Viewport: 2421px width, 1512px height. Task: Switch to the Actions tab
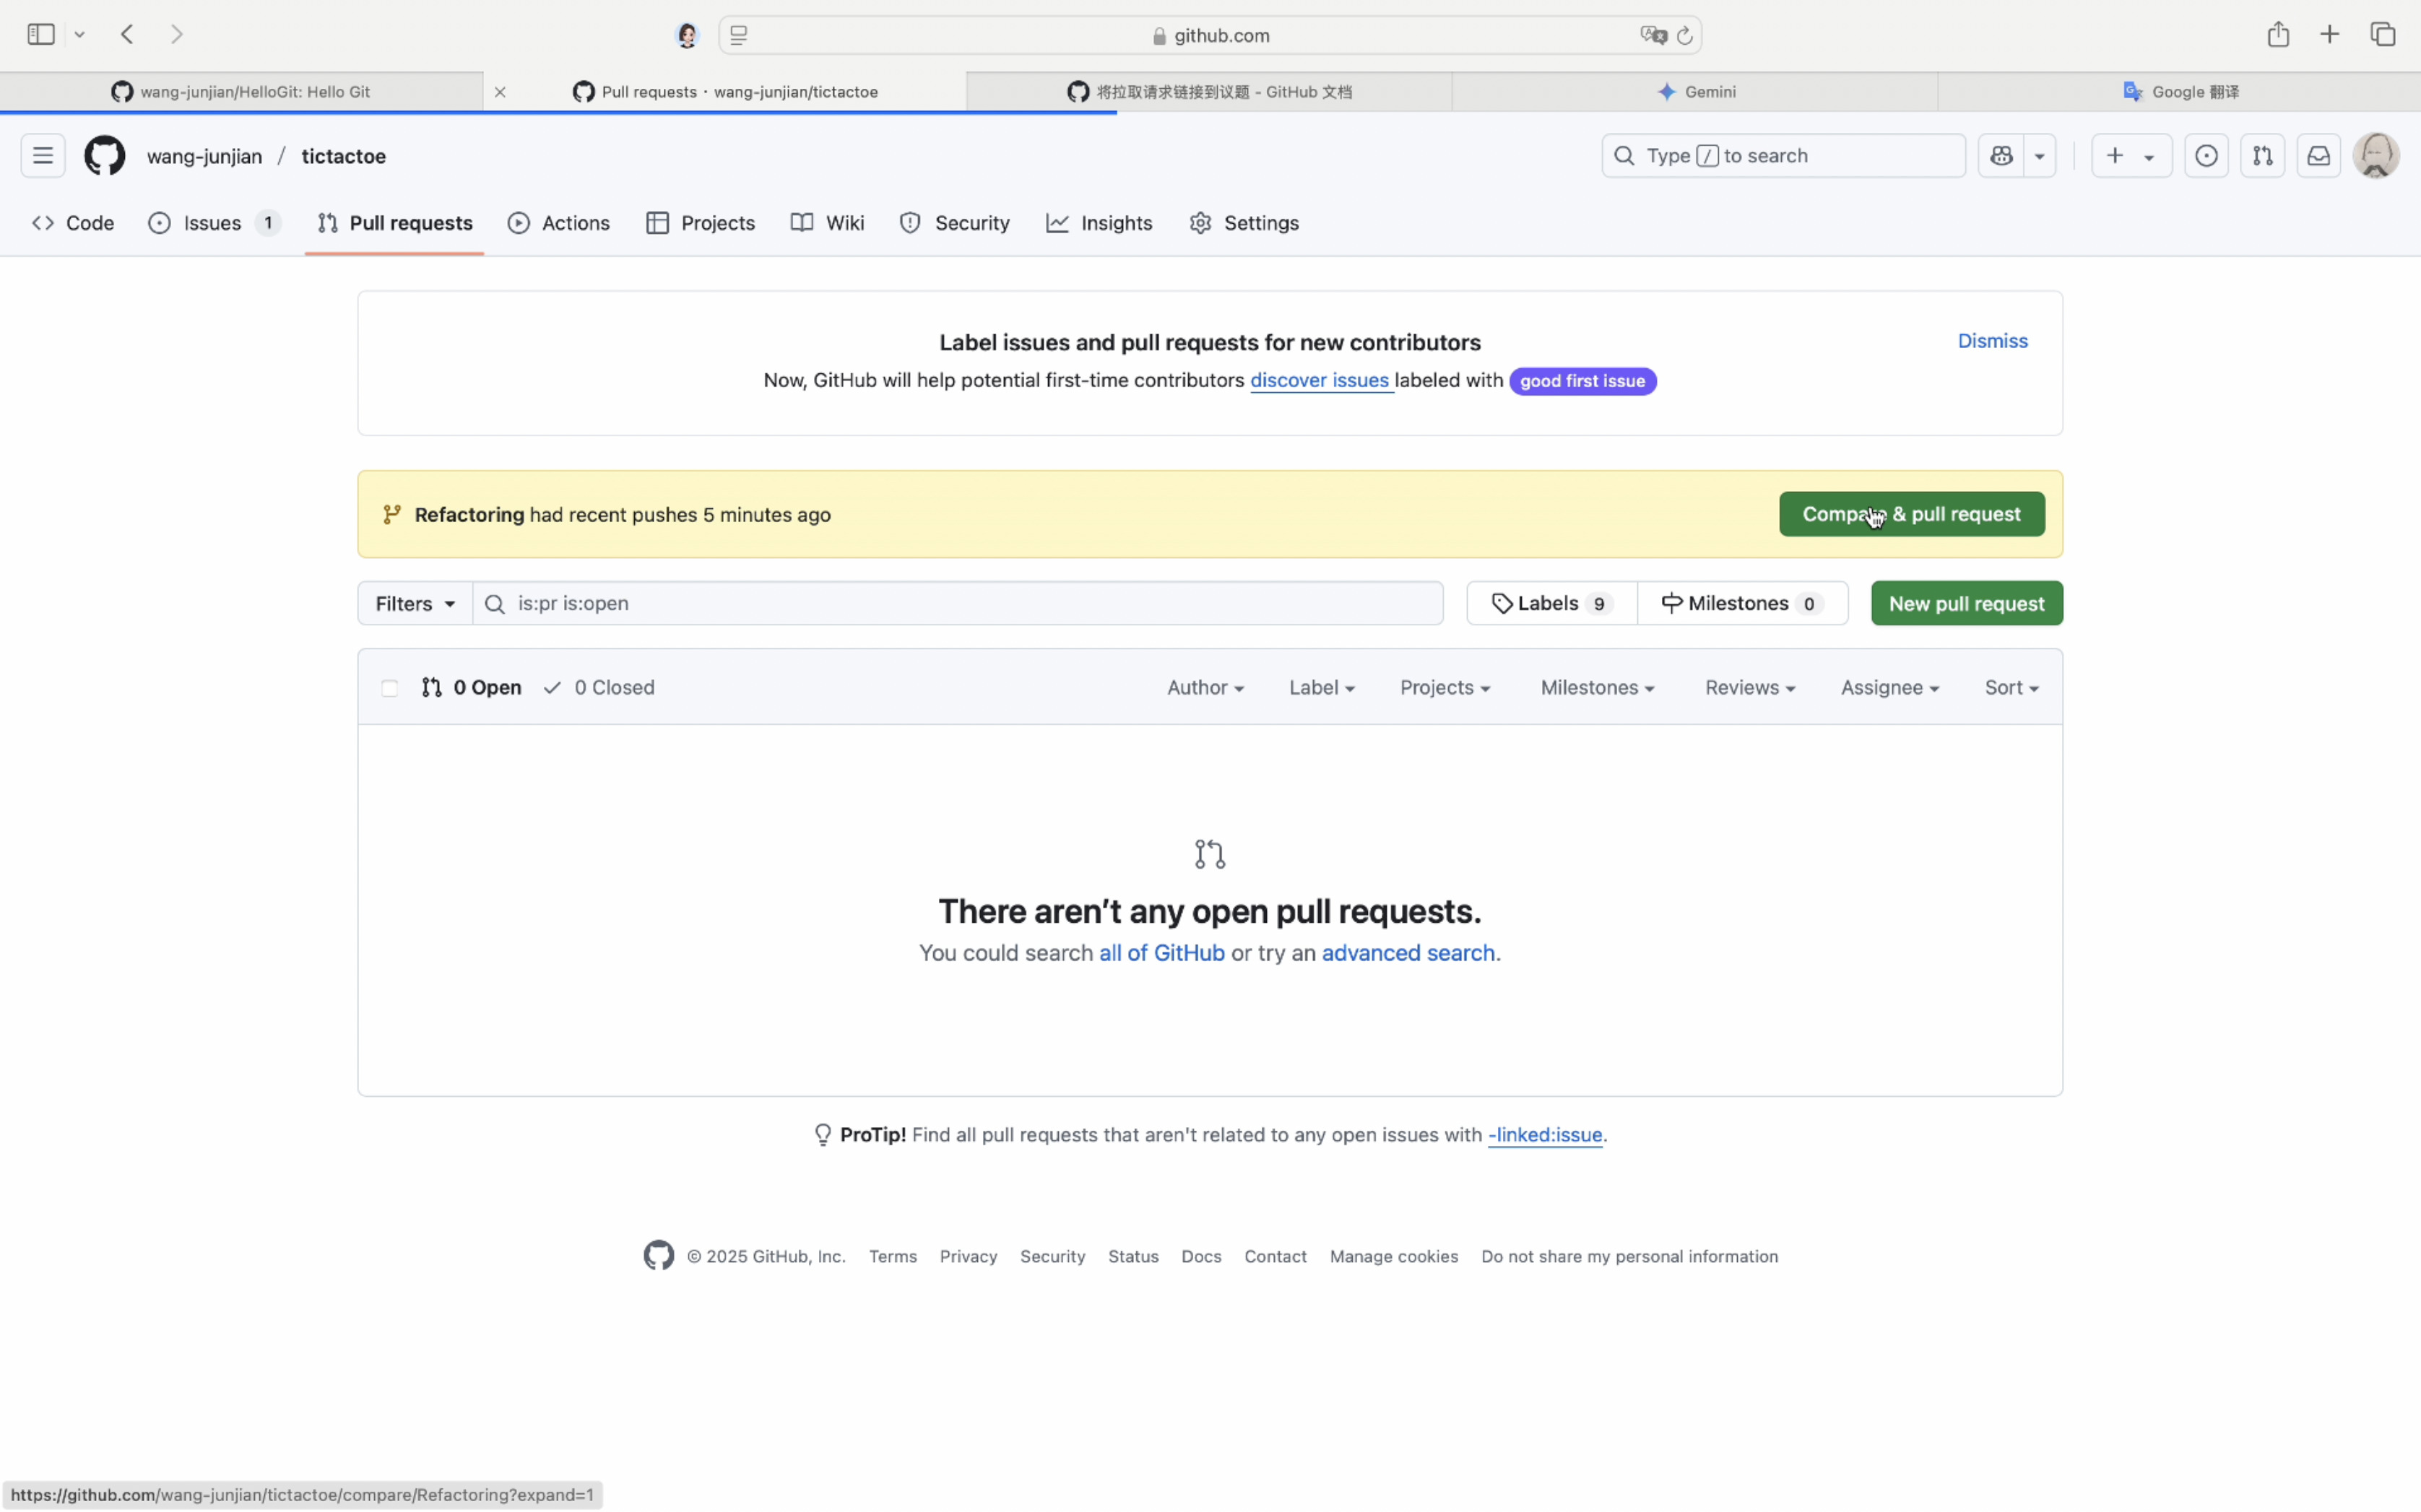pyautogui.click(x=559, y=223)
